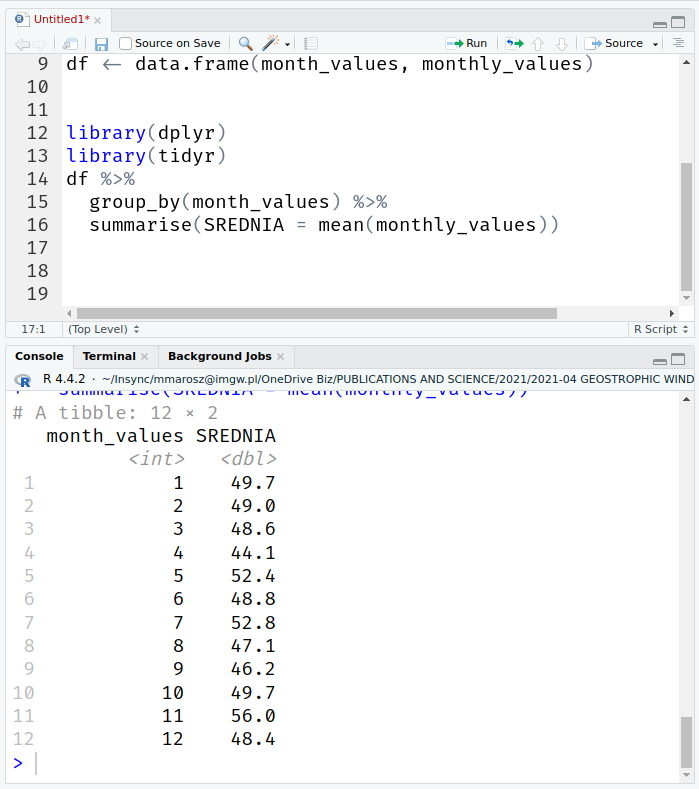Open the R Script file type dropdown
Screen dimensions: 699x789
click(660, 329)
